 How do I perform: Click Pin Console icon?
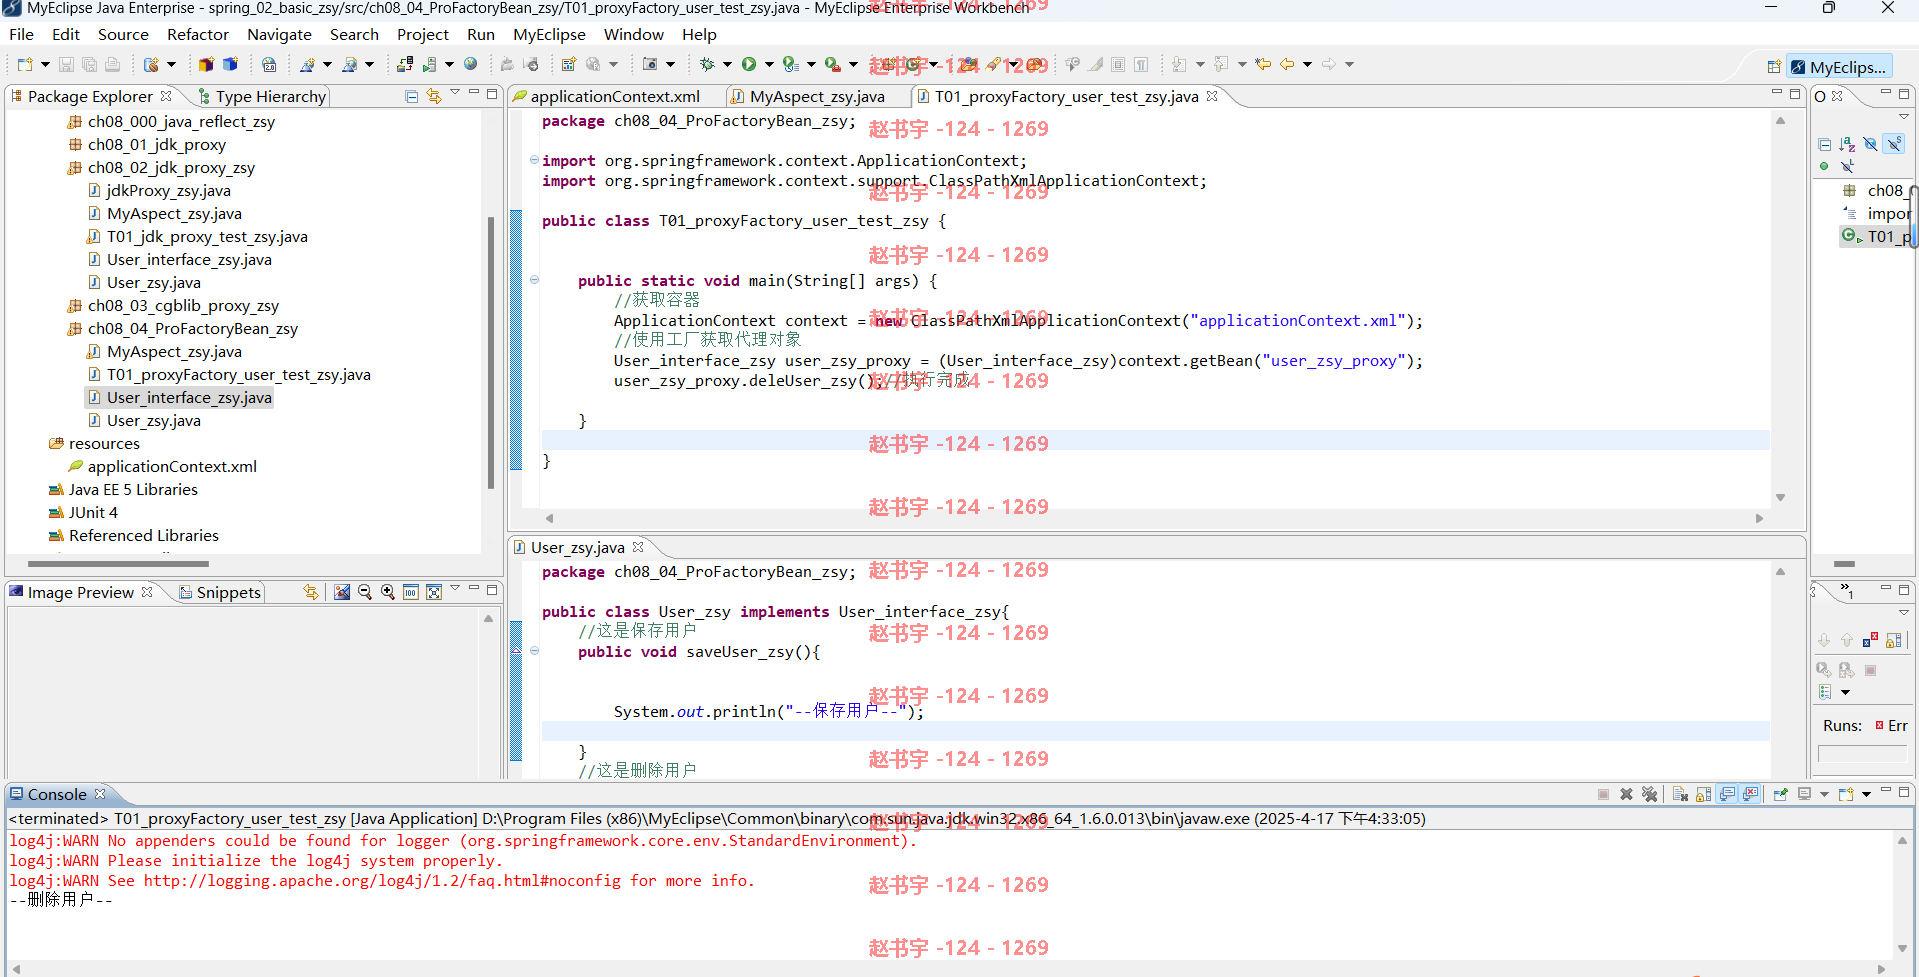click(x=1780, y=794)
